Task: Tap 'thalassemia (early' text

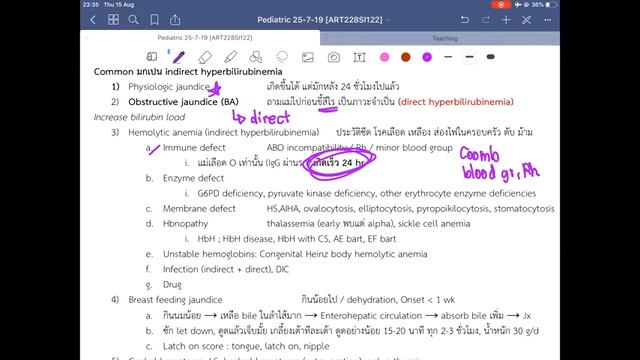Action: tap(304, 224)
